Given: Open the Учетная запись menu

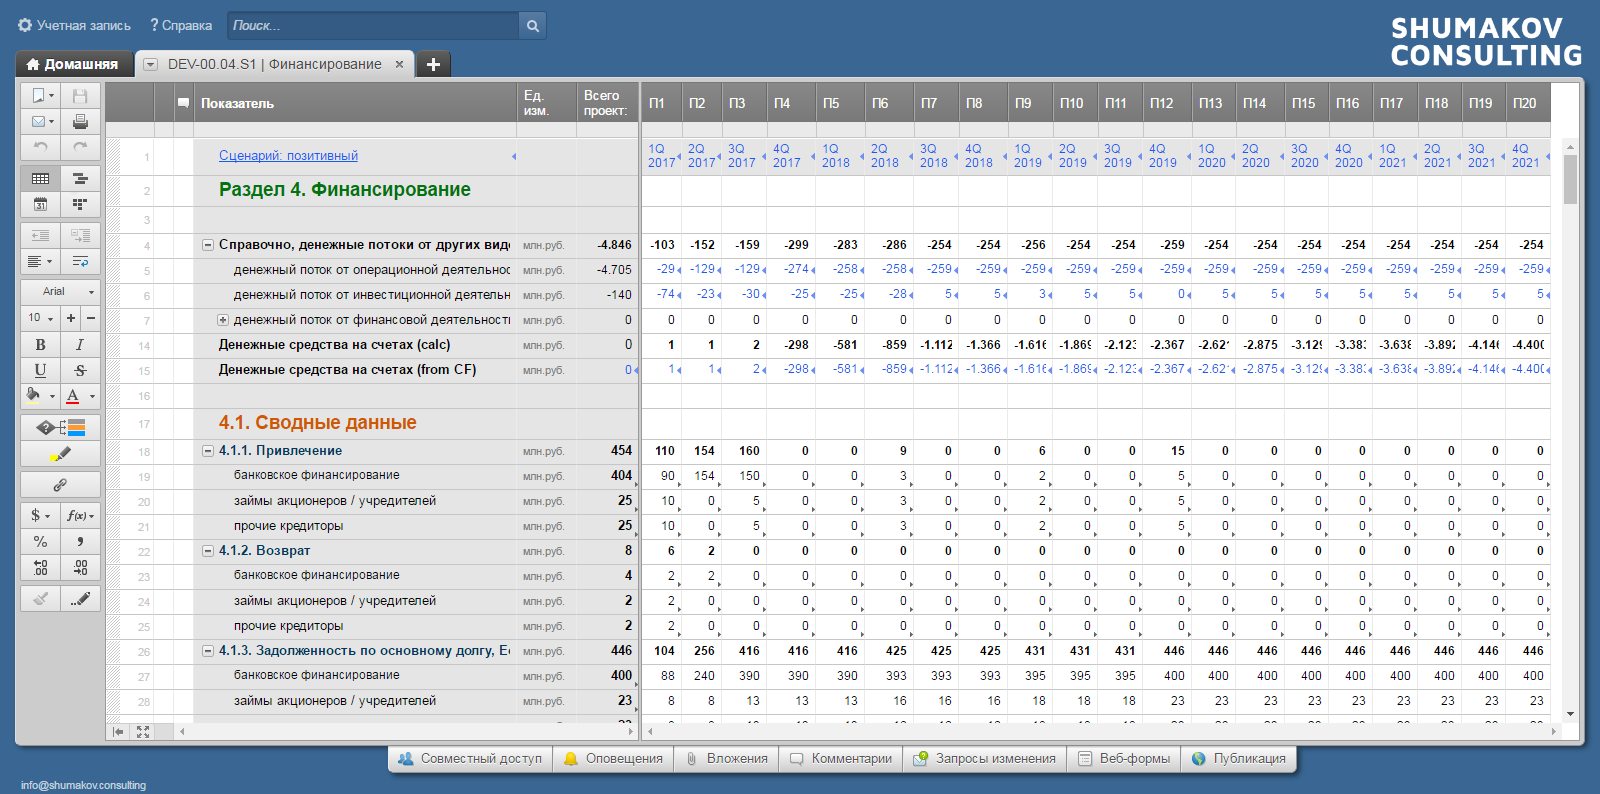Looking at the screenshot, I should coord(75,26).
